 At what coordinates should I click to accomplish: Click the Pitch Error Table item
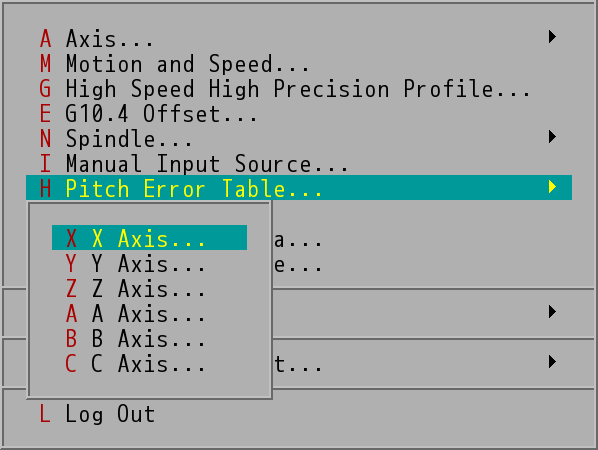point(299,188)
